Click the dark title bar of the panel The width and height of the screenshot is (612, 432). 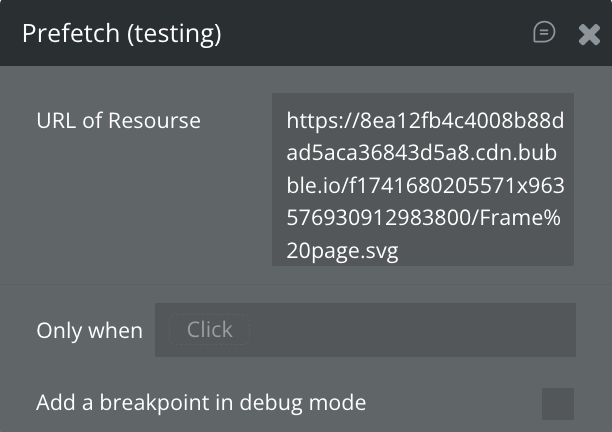[380, 34]
